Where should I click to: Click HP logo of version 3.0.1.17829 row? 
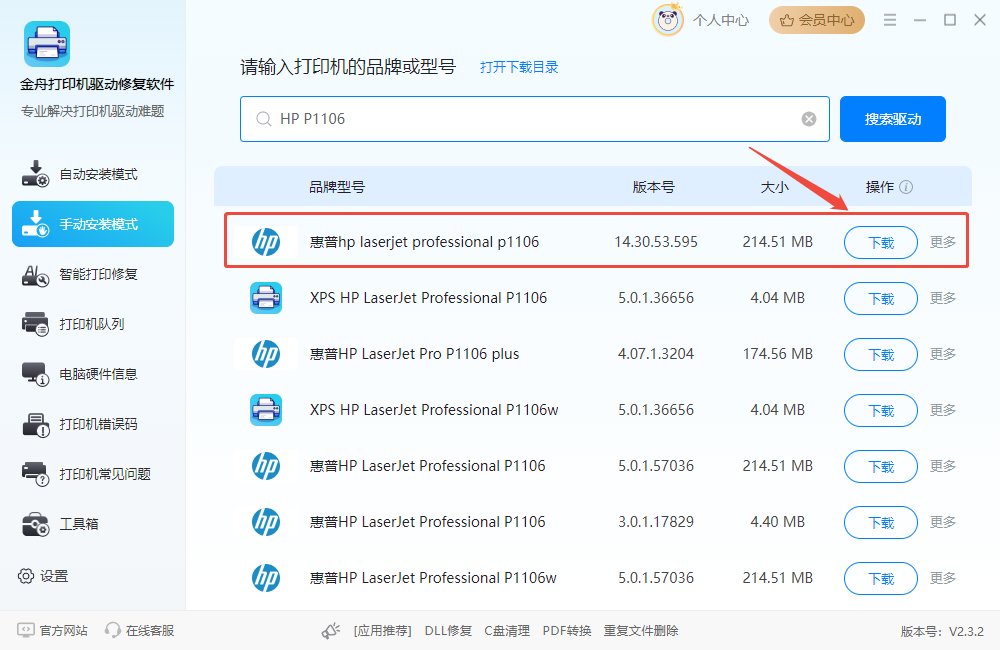pyautogui.click(x=266, y=522)
